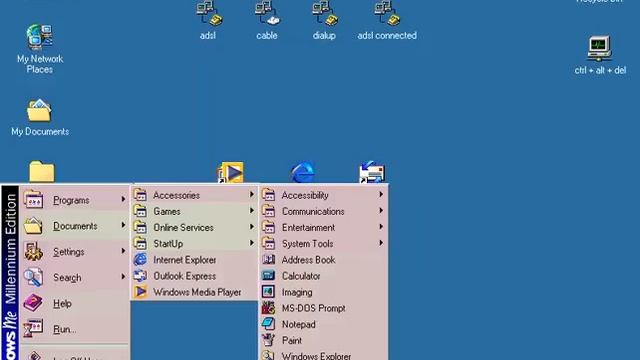Click the Internet Explorer desktop icon
Viewport: 640px width, 360px height.
click(302, 172)
